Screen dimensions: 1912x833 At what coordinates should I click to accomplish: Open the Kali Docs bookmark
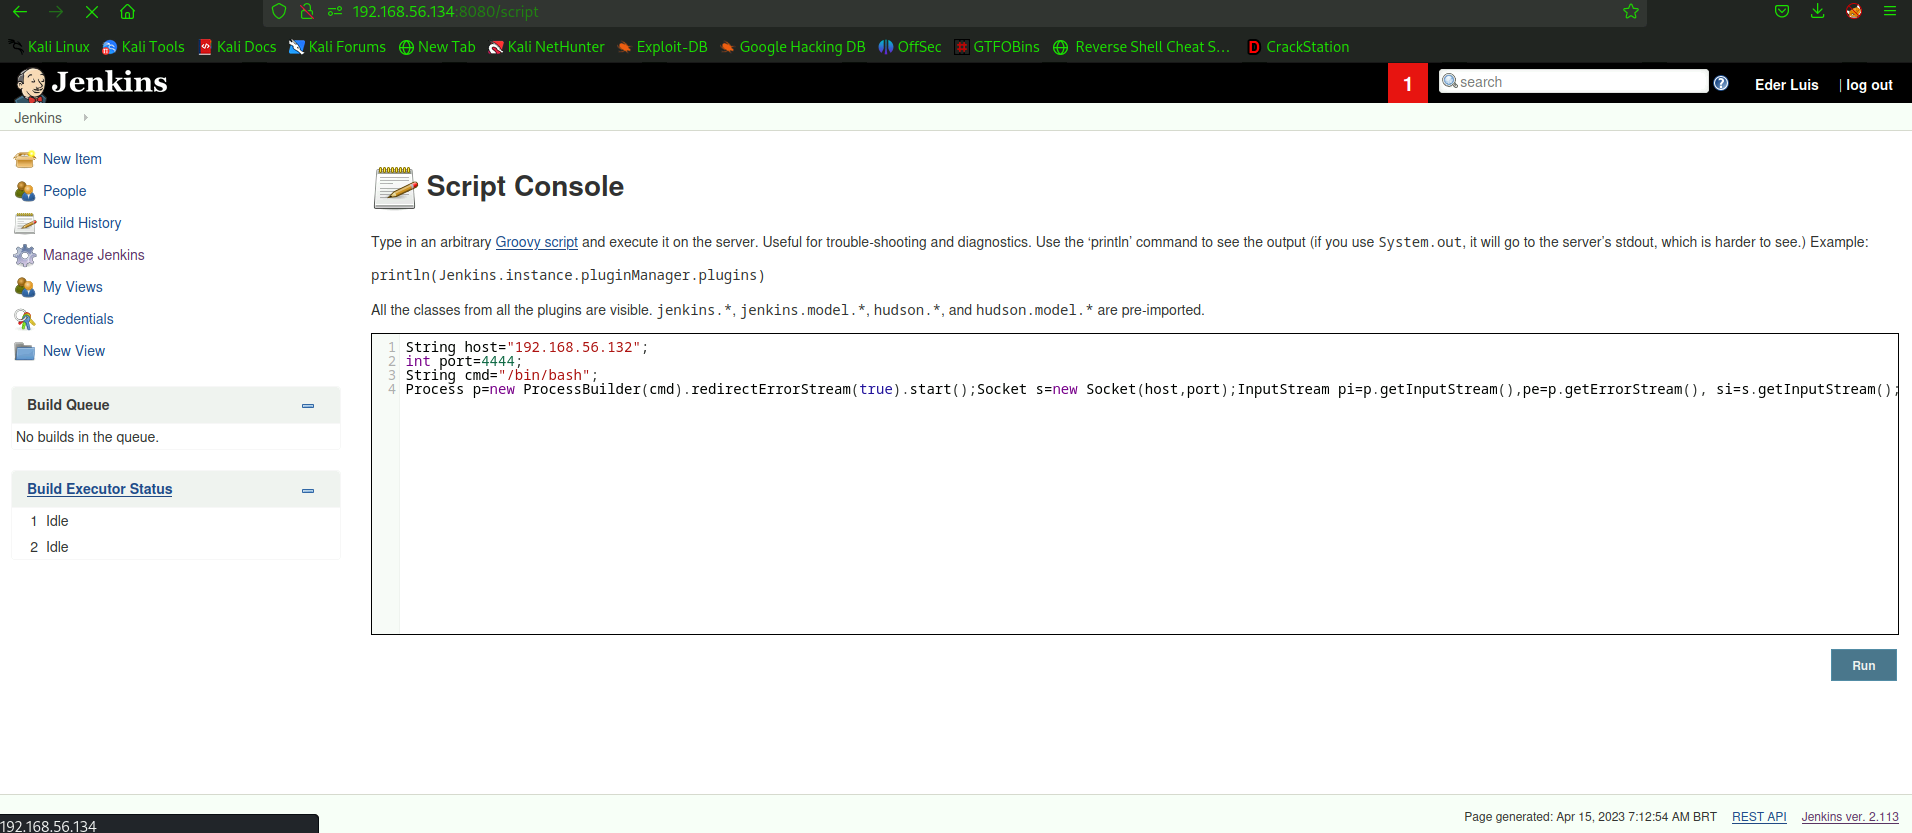click(237, 47)
